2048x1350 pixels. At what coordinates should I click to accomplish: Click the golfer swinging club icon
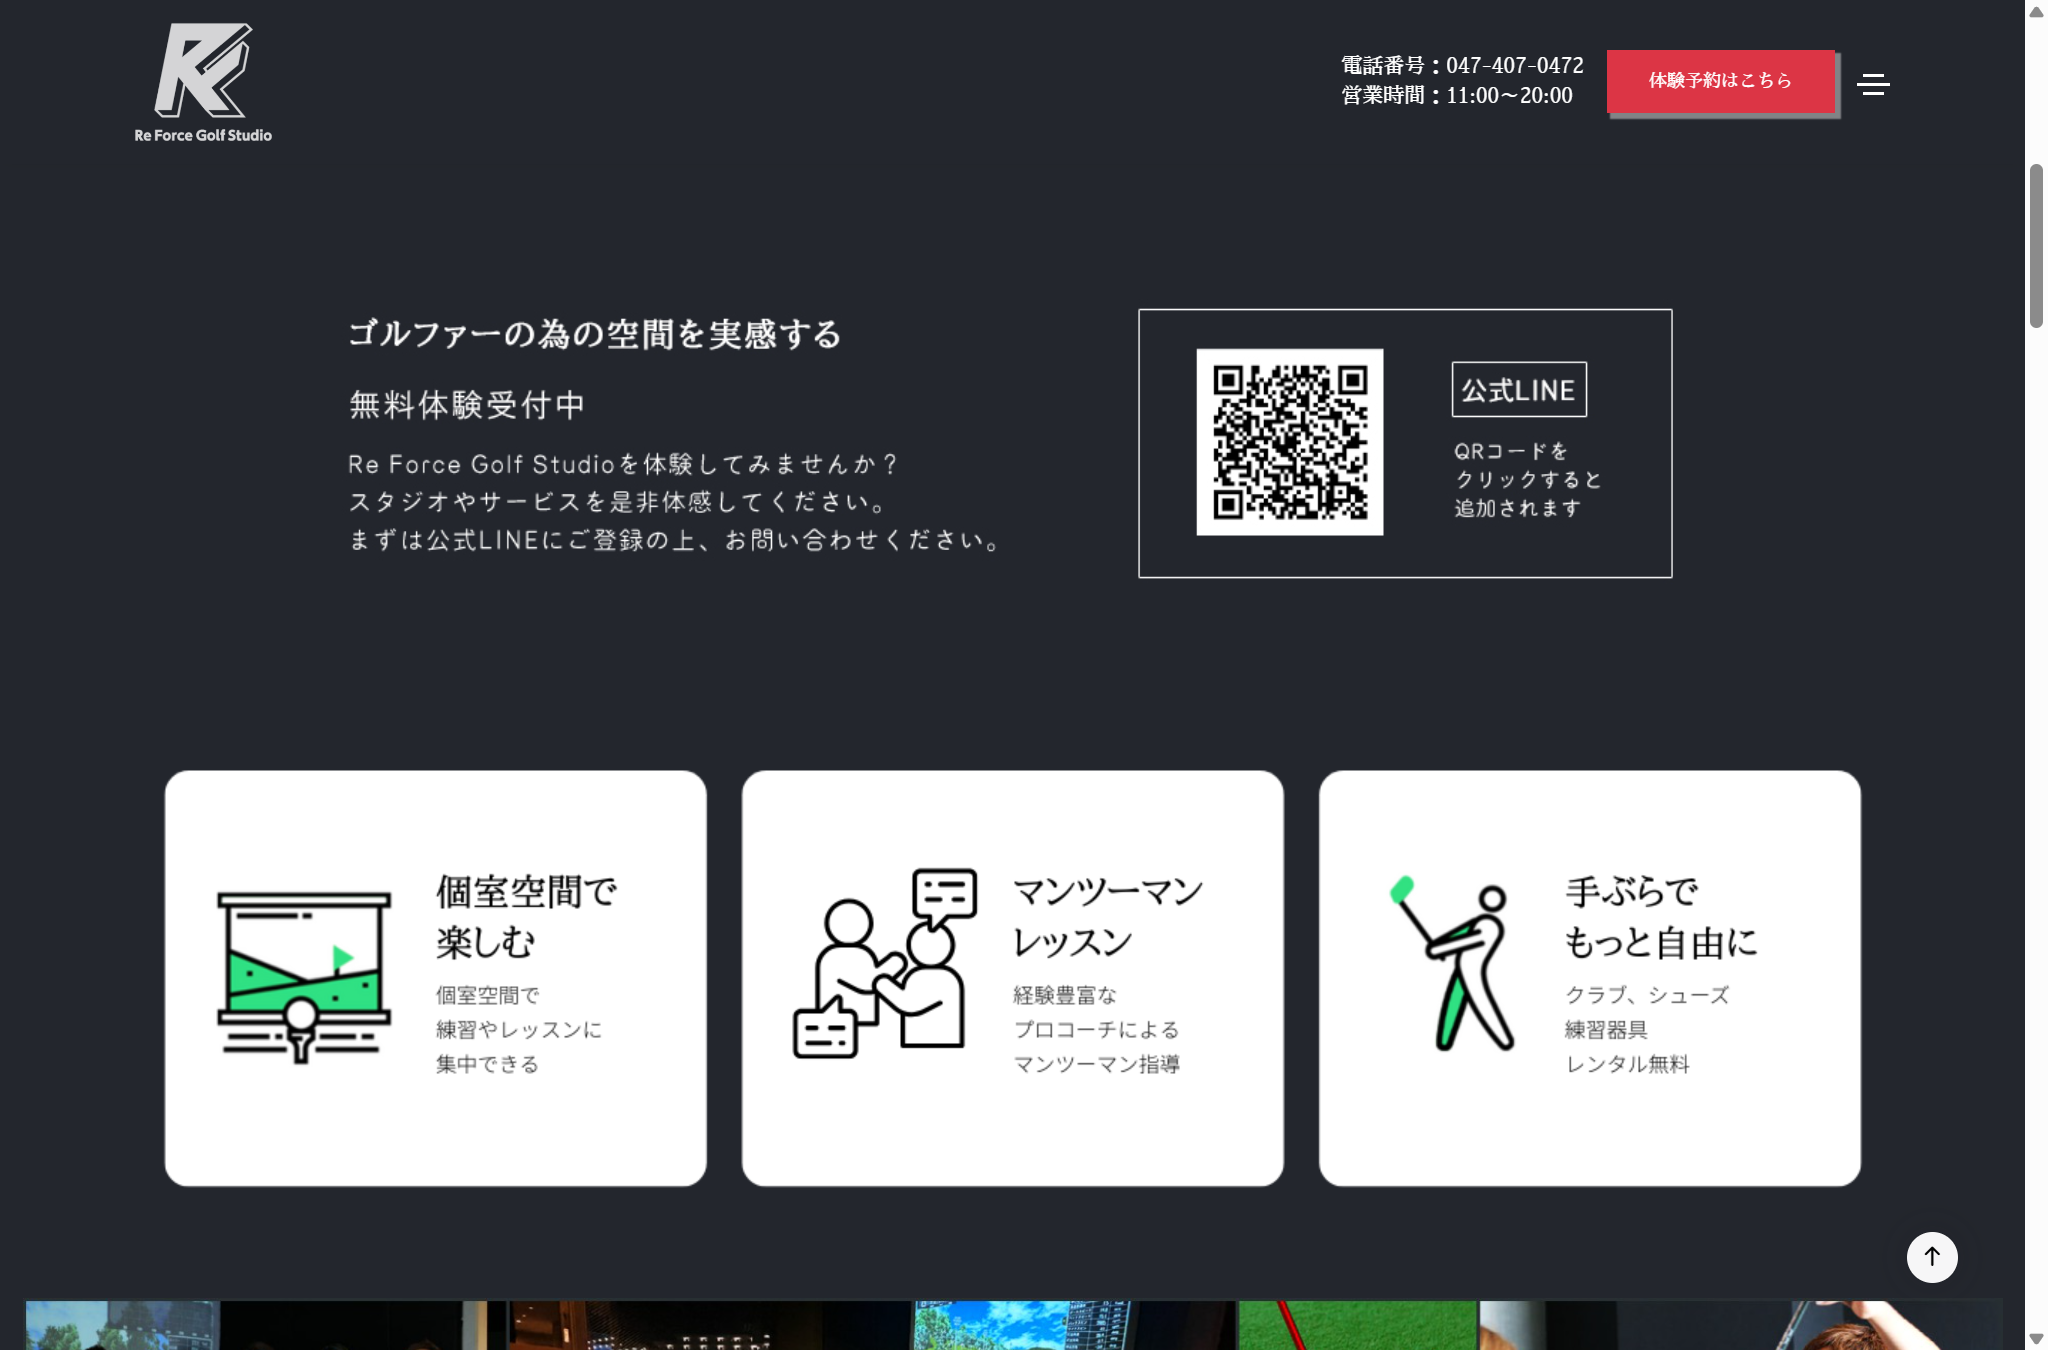(1452, 964)
